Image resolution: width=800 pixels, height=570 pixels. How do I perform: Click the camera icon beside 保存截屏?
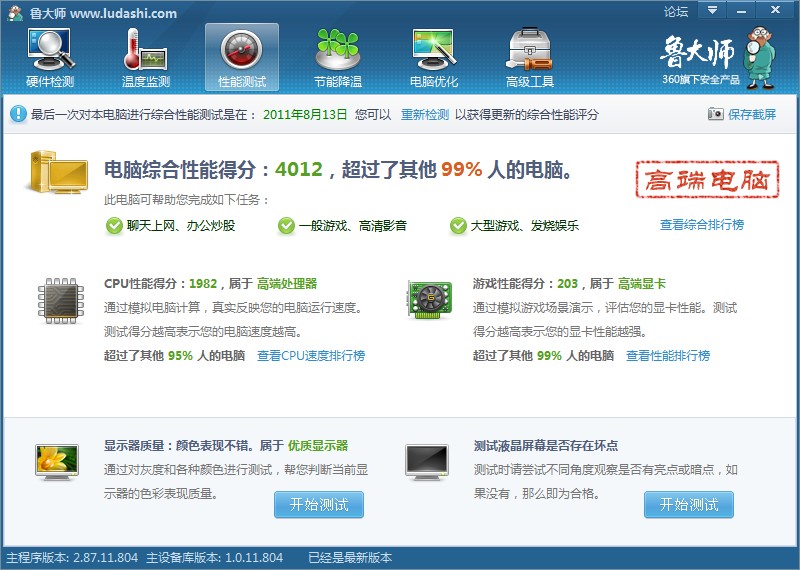[715, 115]
